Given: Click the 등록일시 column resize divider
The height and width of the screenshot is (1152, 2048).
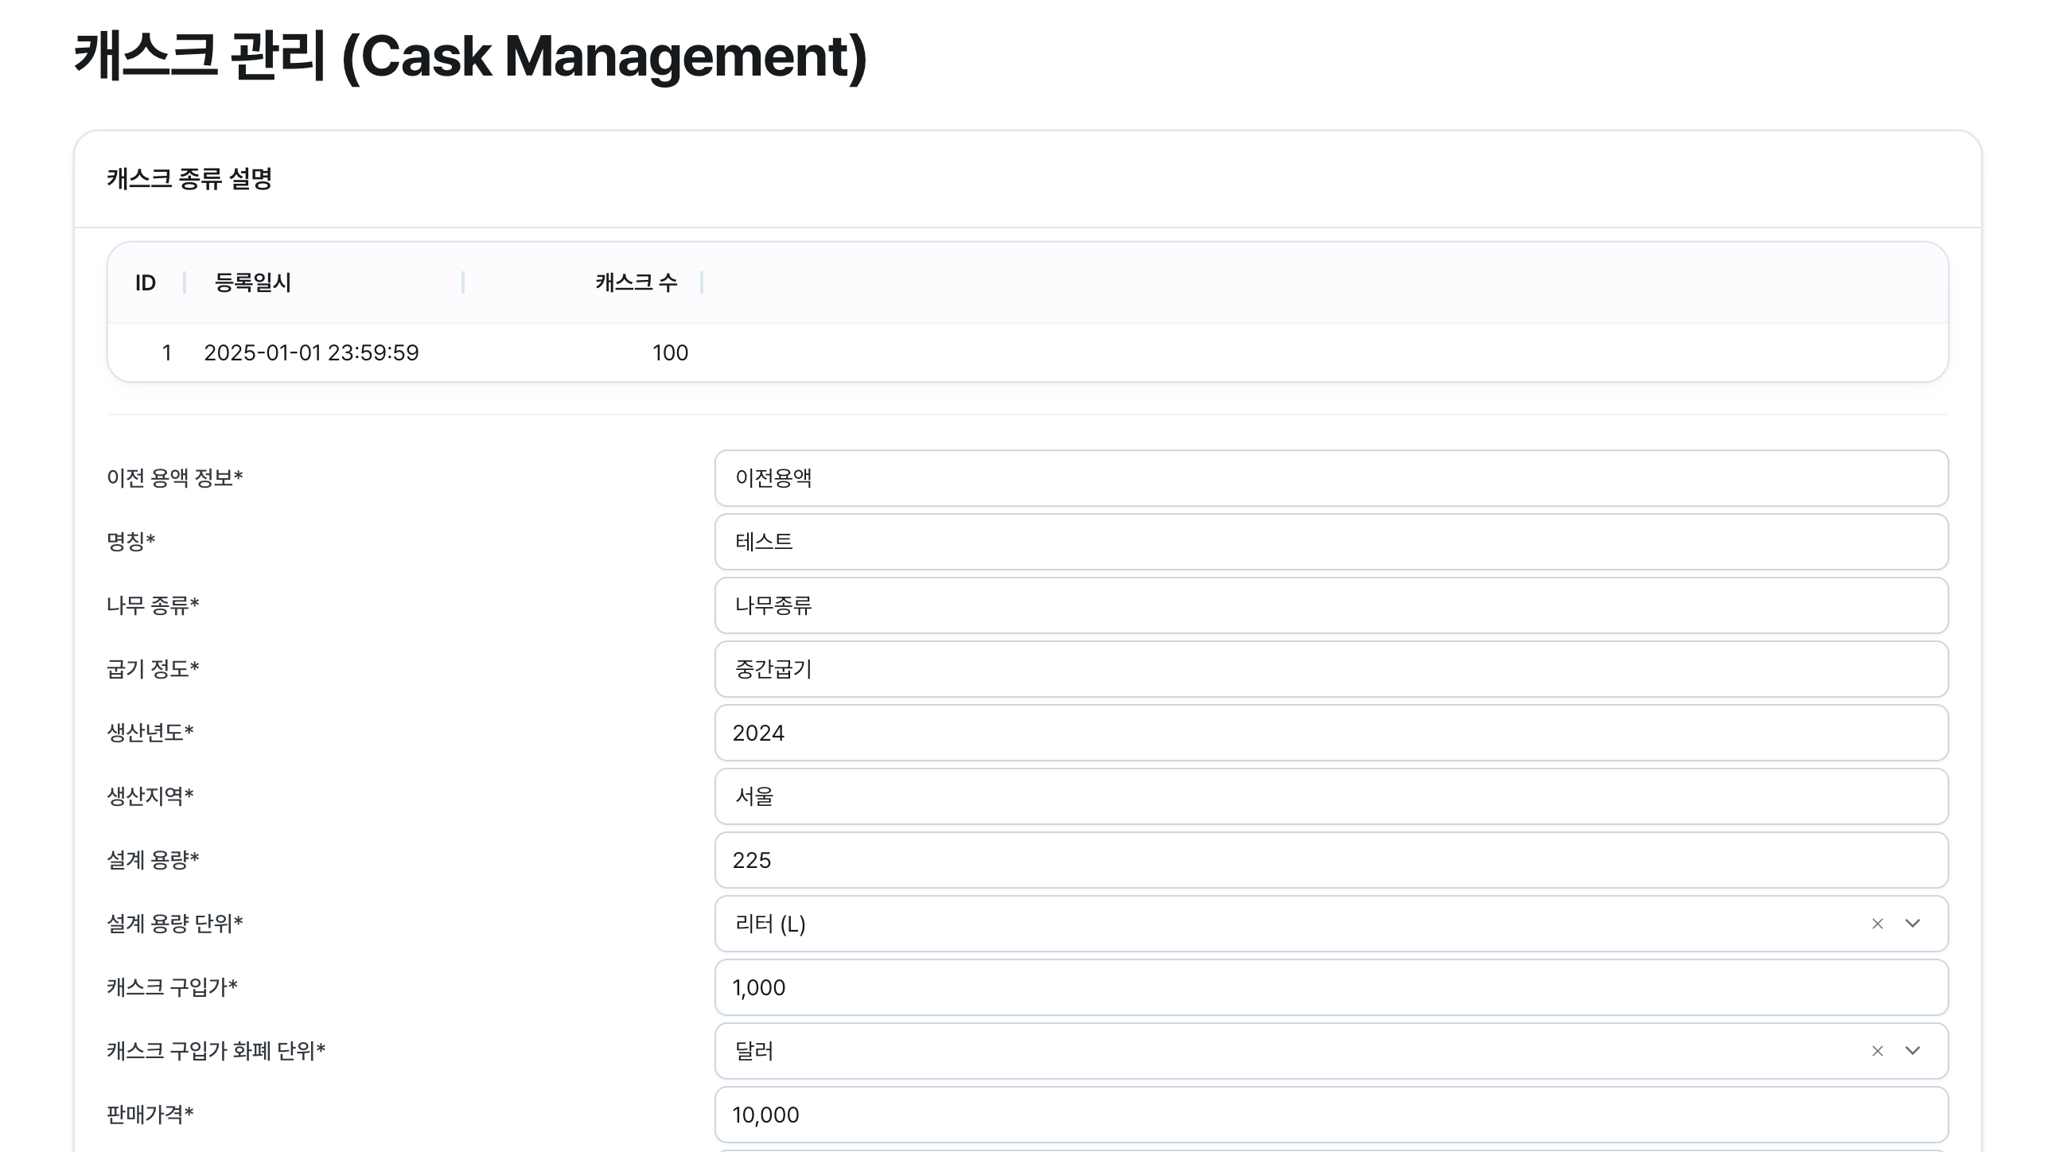Looking at the screenshot, I should pyautogui.click(x=463, y=283).
